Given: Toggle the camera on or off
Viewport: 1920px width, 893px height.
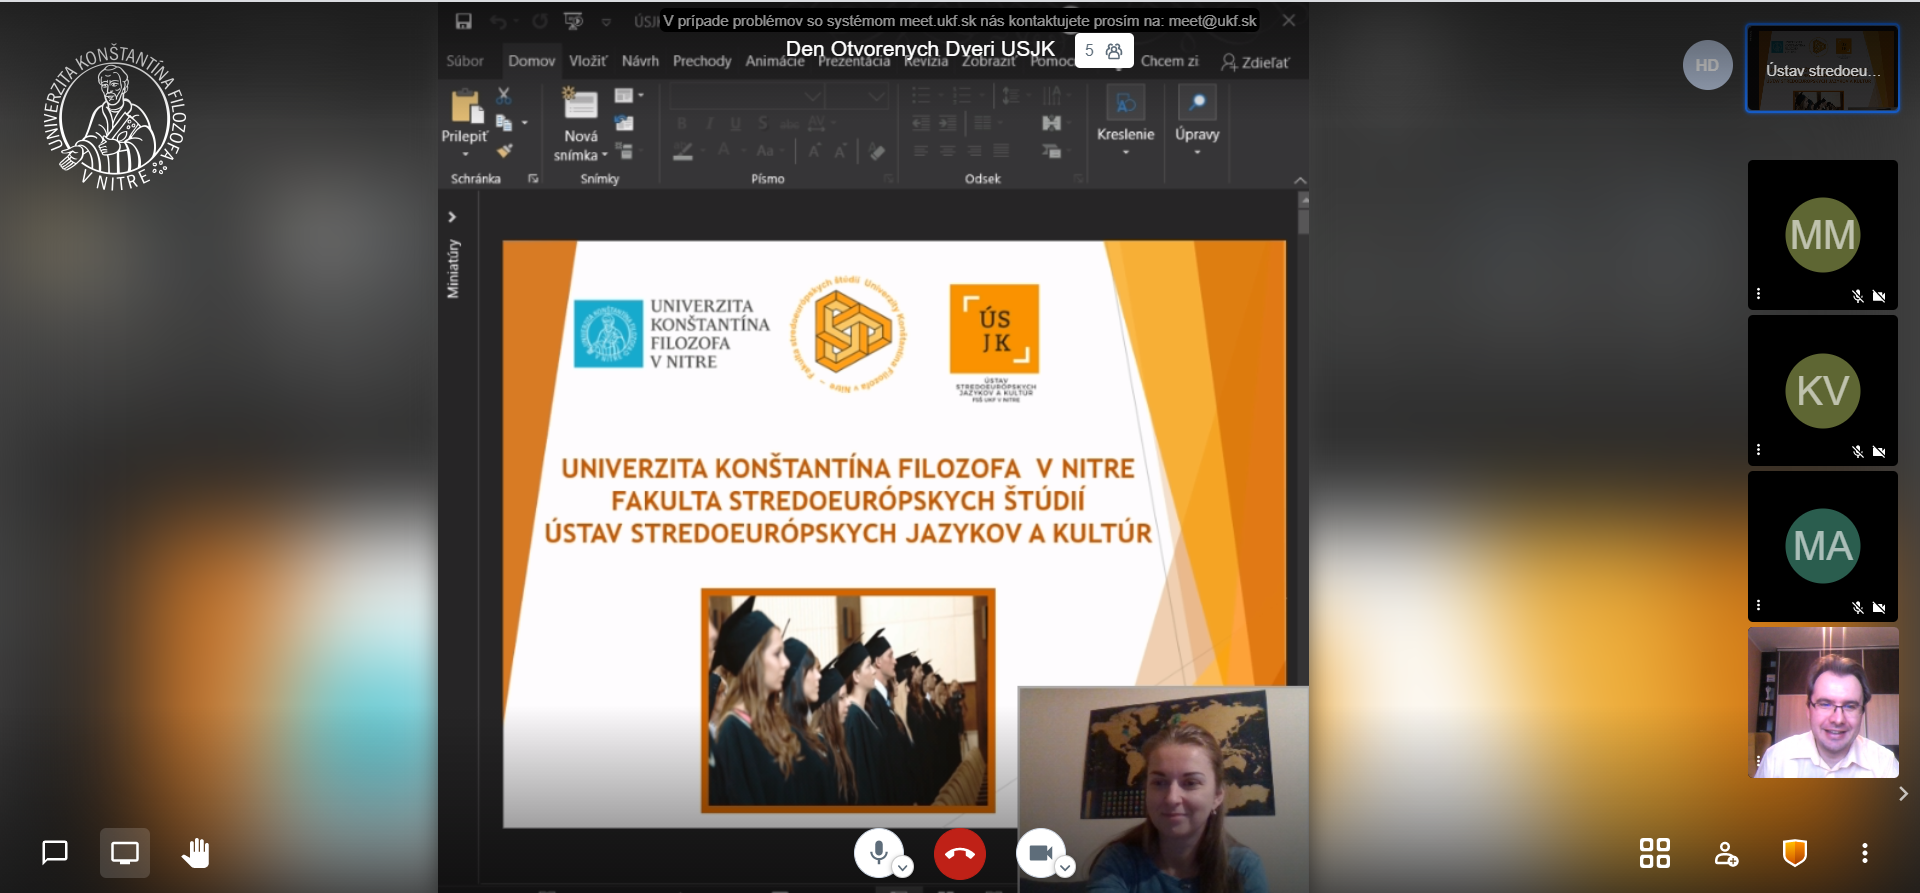Looking at the screenshot, I should [x=1040, y=853].
